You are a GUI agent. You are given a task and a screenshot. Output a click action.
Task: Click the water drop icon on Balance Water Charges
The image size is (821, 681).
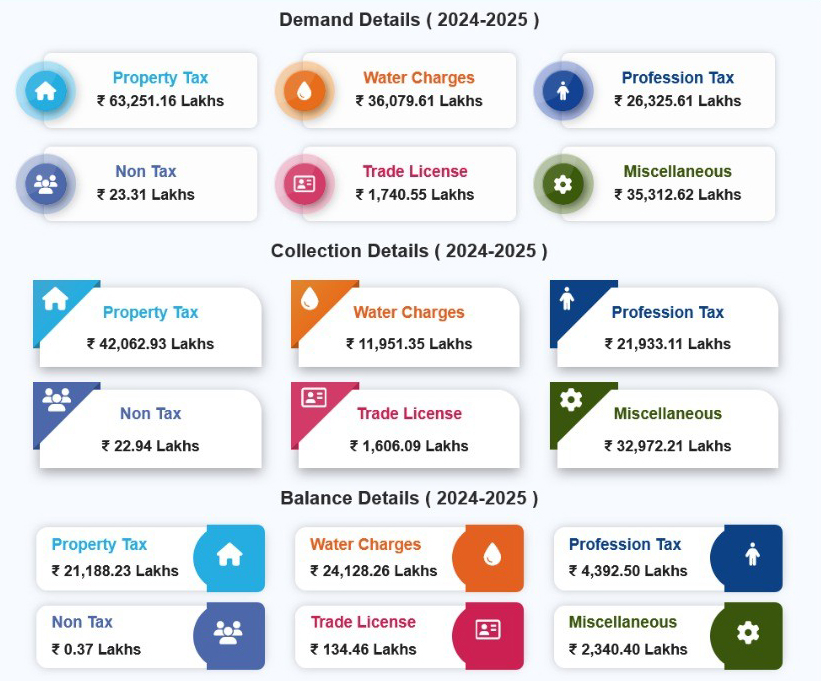[x=490, y=555]
